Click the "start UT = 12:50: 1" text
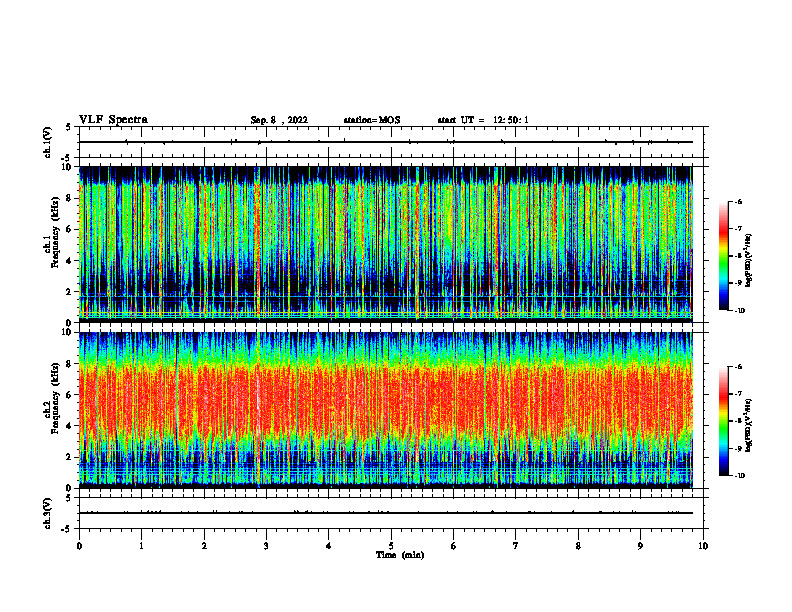Image resolution: width=792 pixels, height=612 pixels. coord(483,120)
